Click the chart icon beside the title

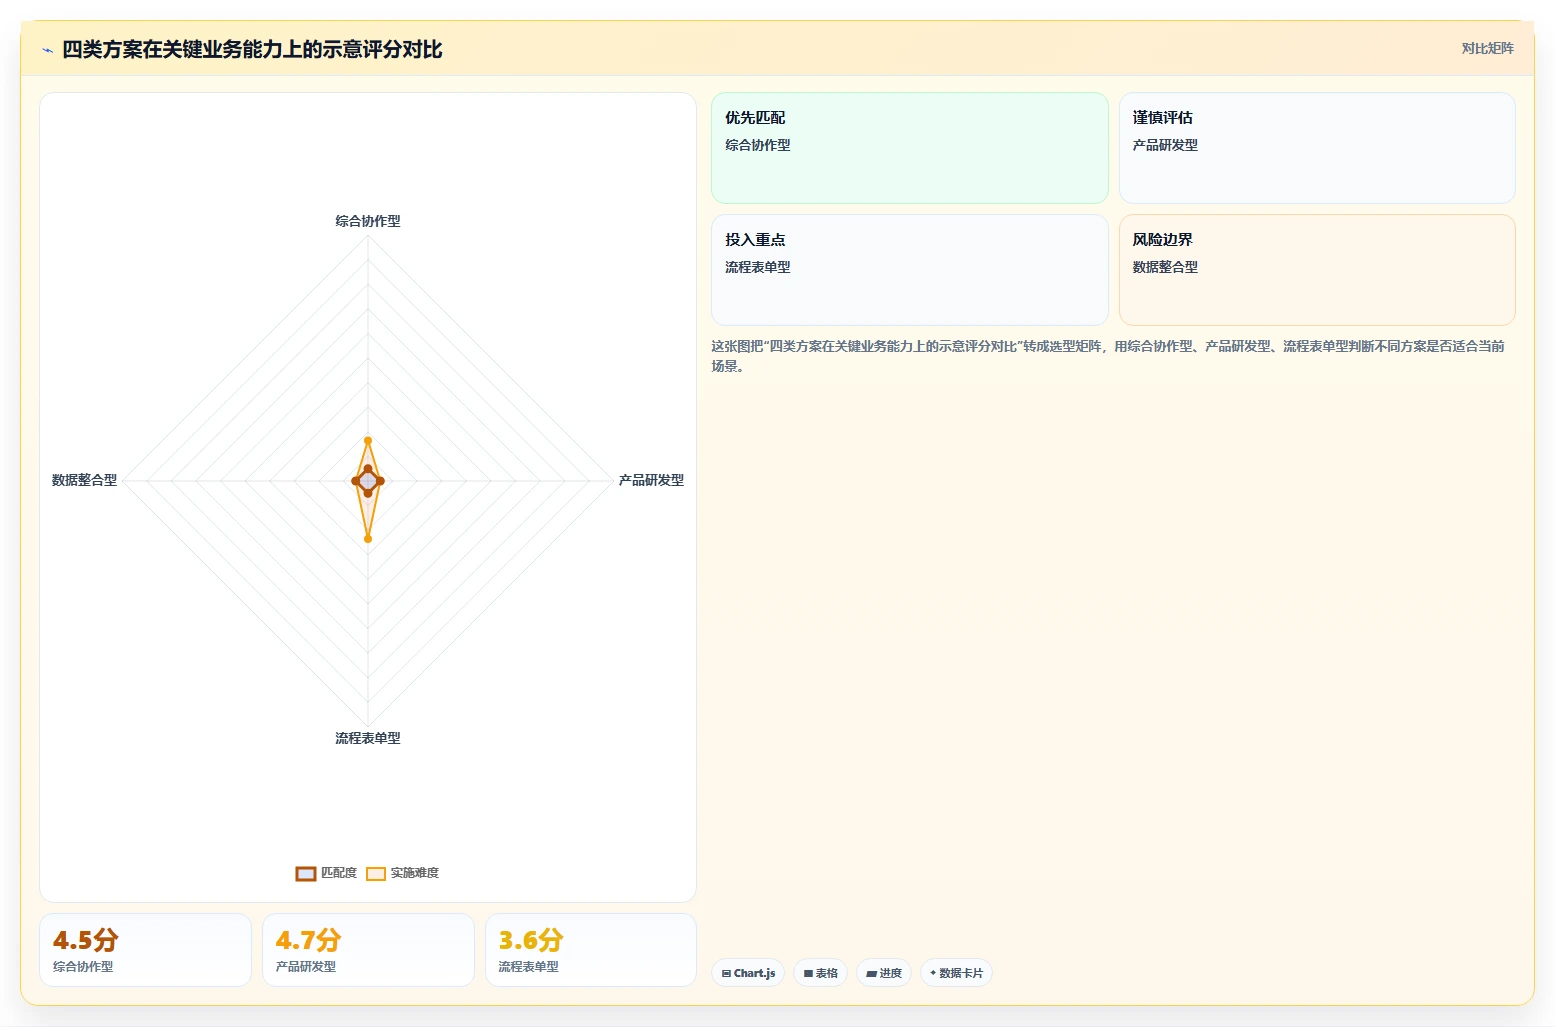47,50
